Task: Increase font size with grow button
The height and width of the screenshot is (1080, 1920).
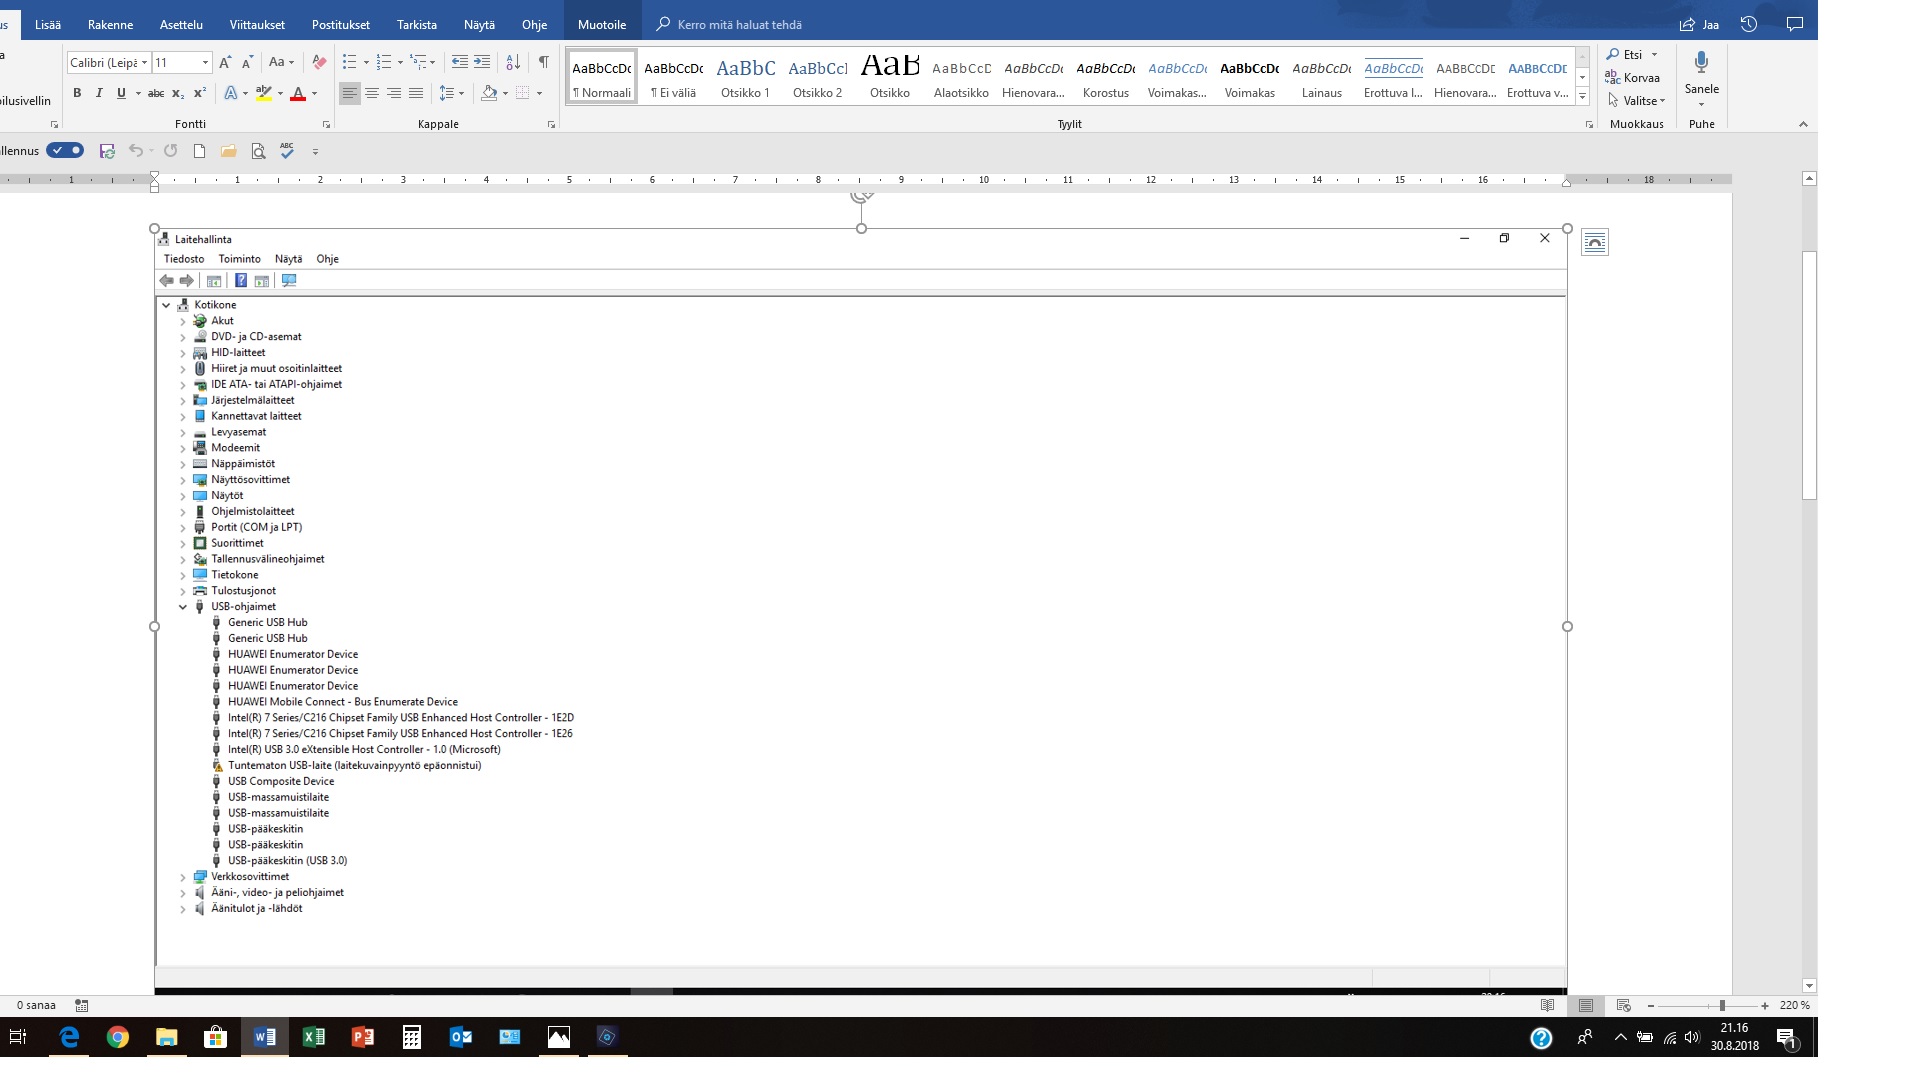Action: [x=225, y=62]
